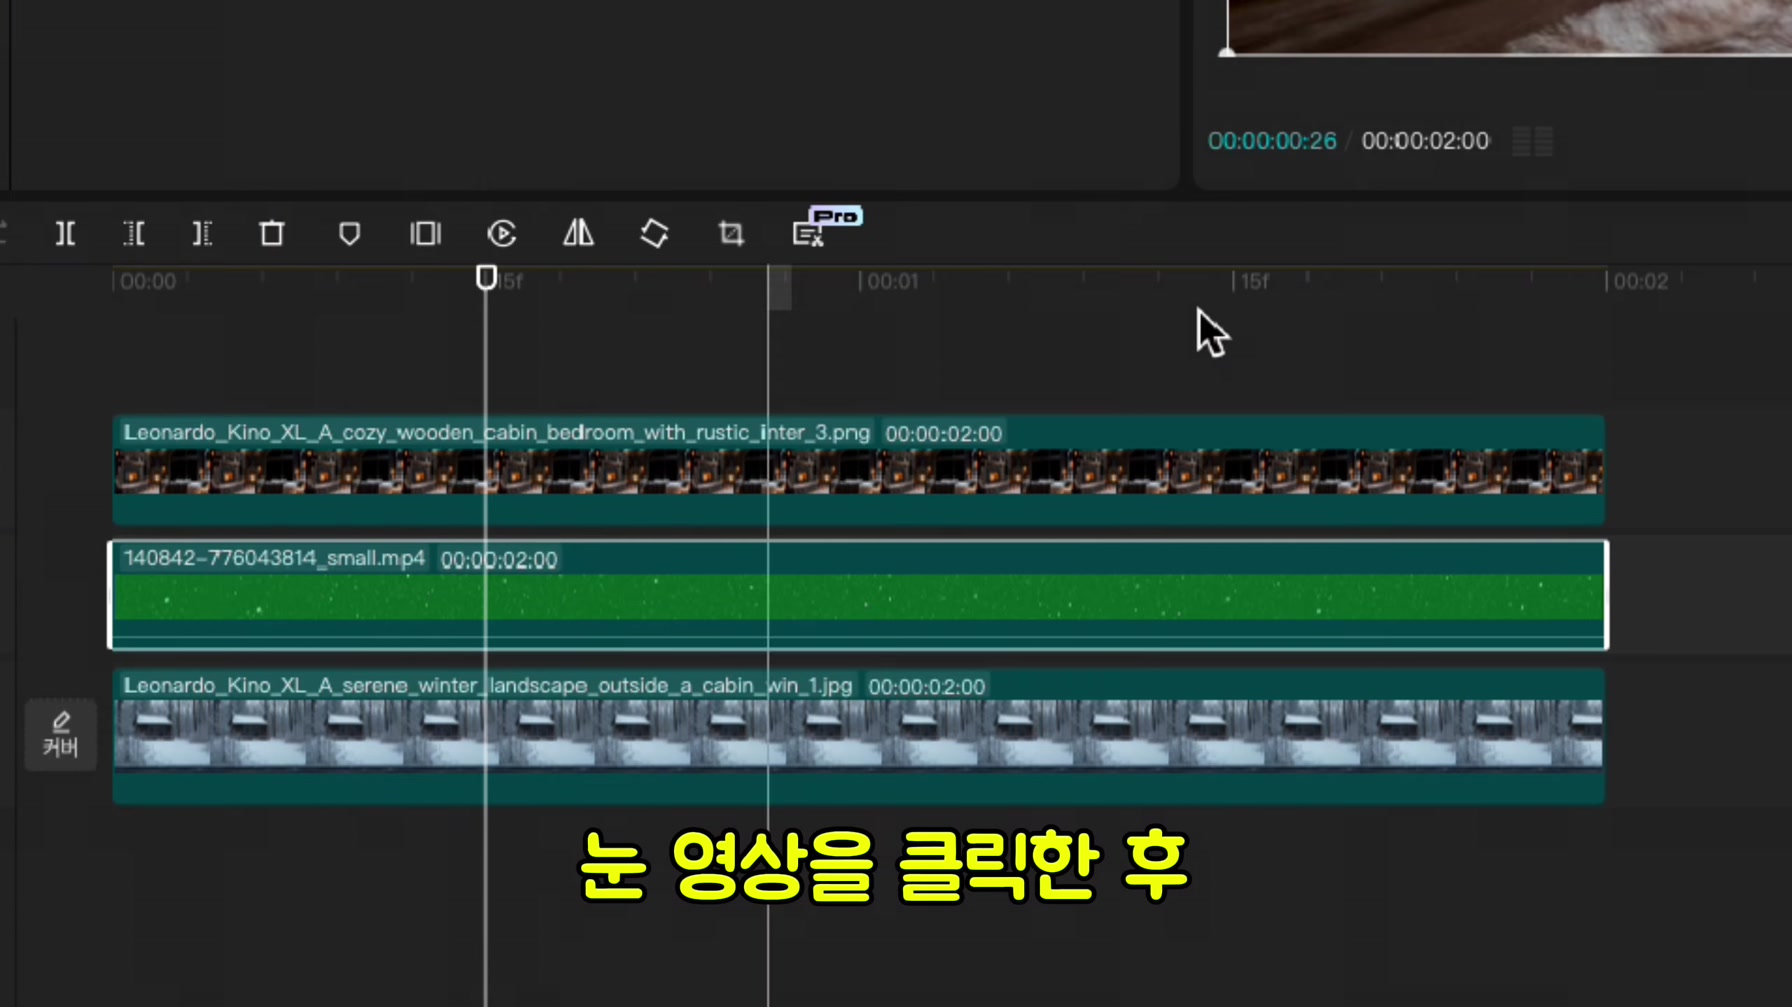Click the playhead handle on the ruler
This screenshot has width=1792, height=1007.
[486, 277]
